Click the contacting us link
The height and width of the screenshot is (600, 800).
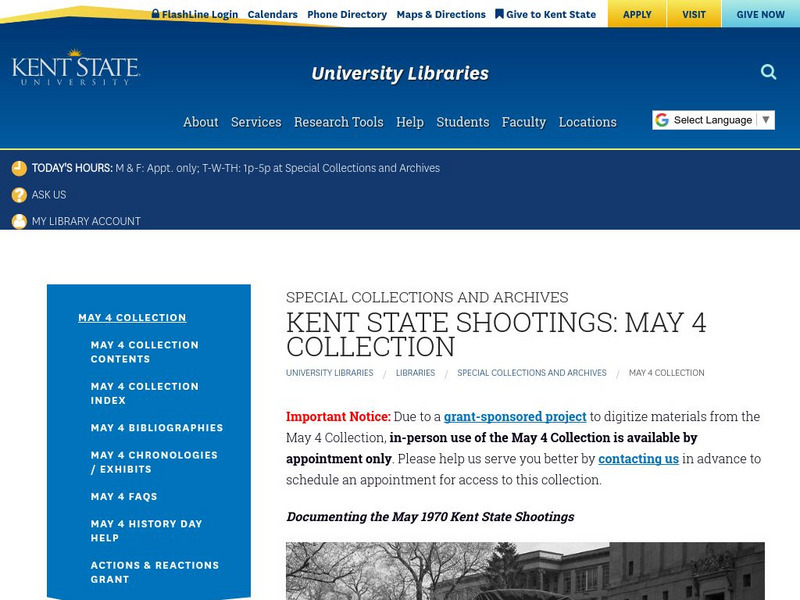click(638, 458)
